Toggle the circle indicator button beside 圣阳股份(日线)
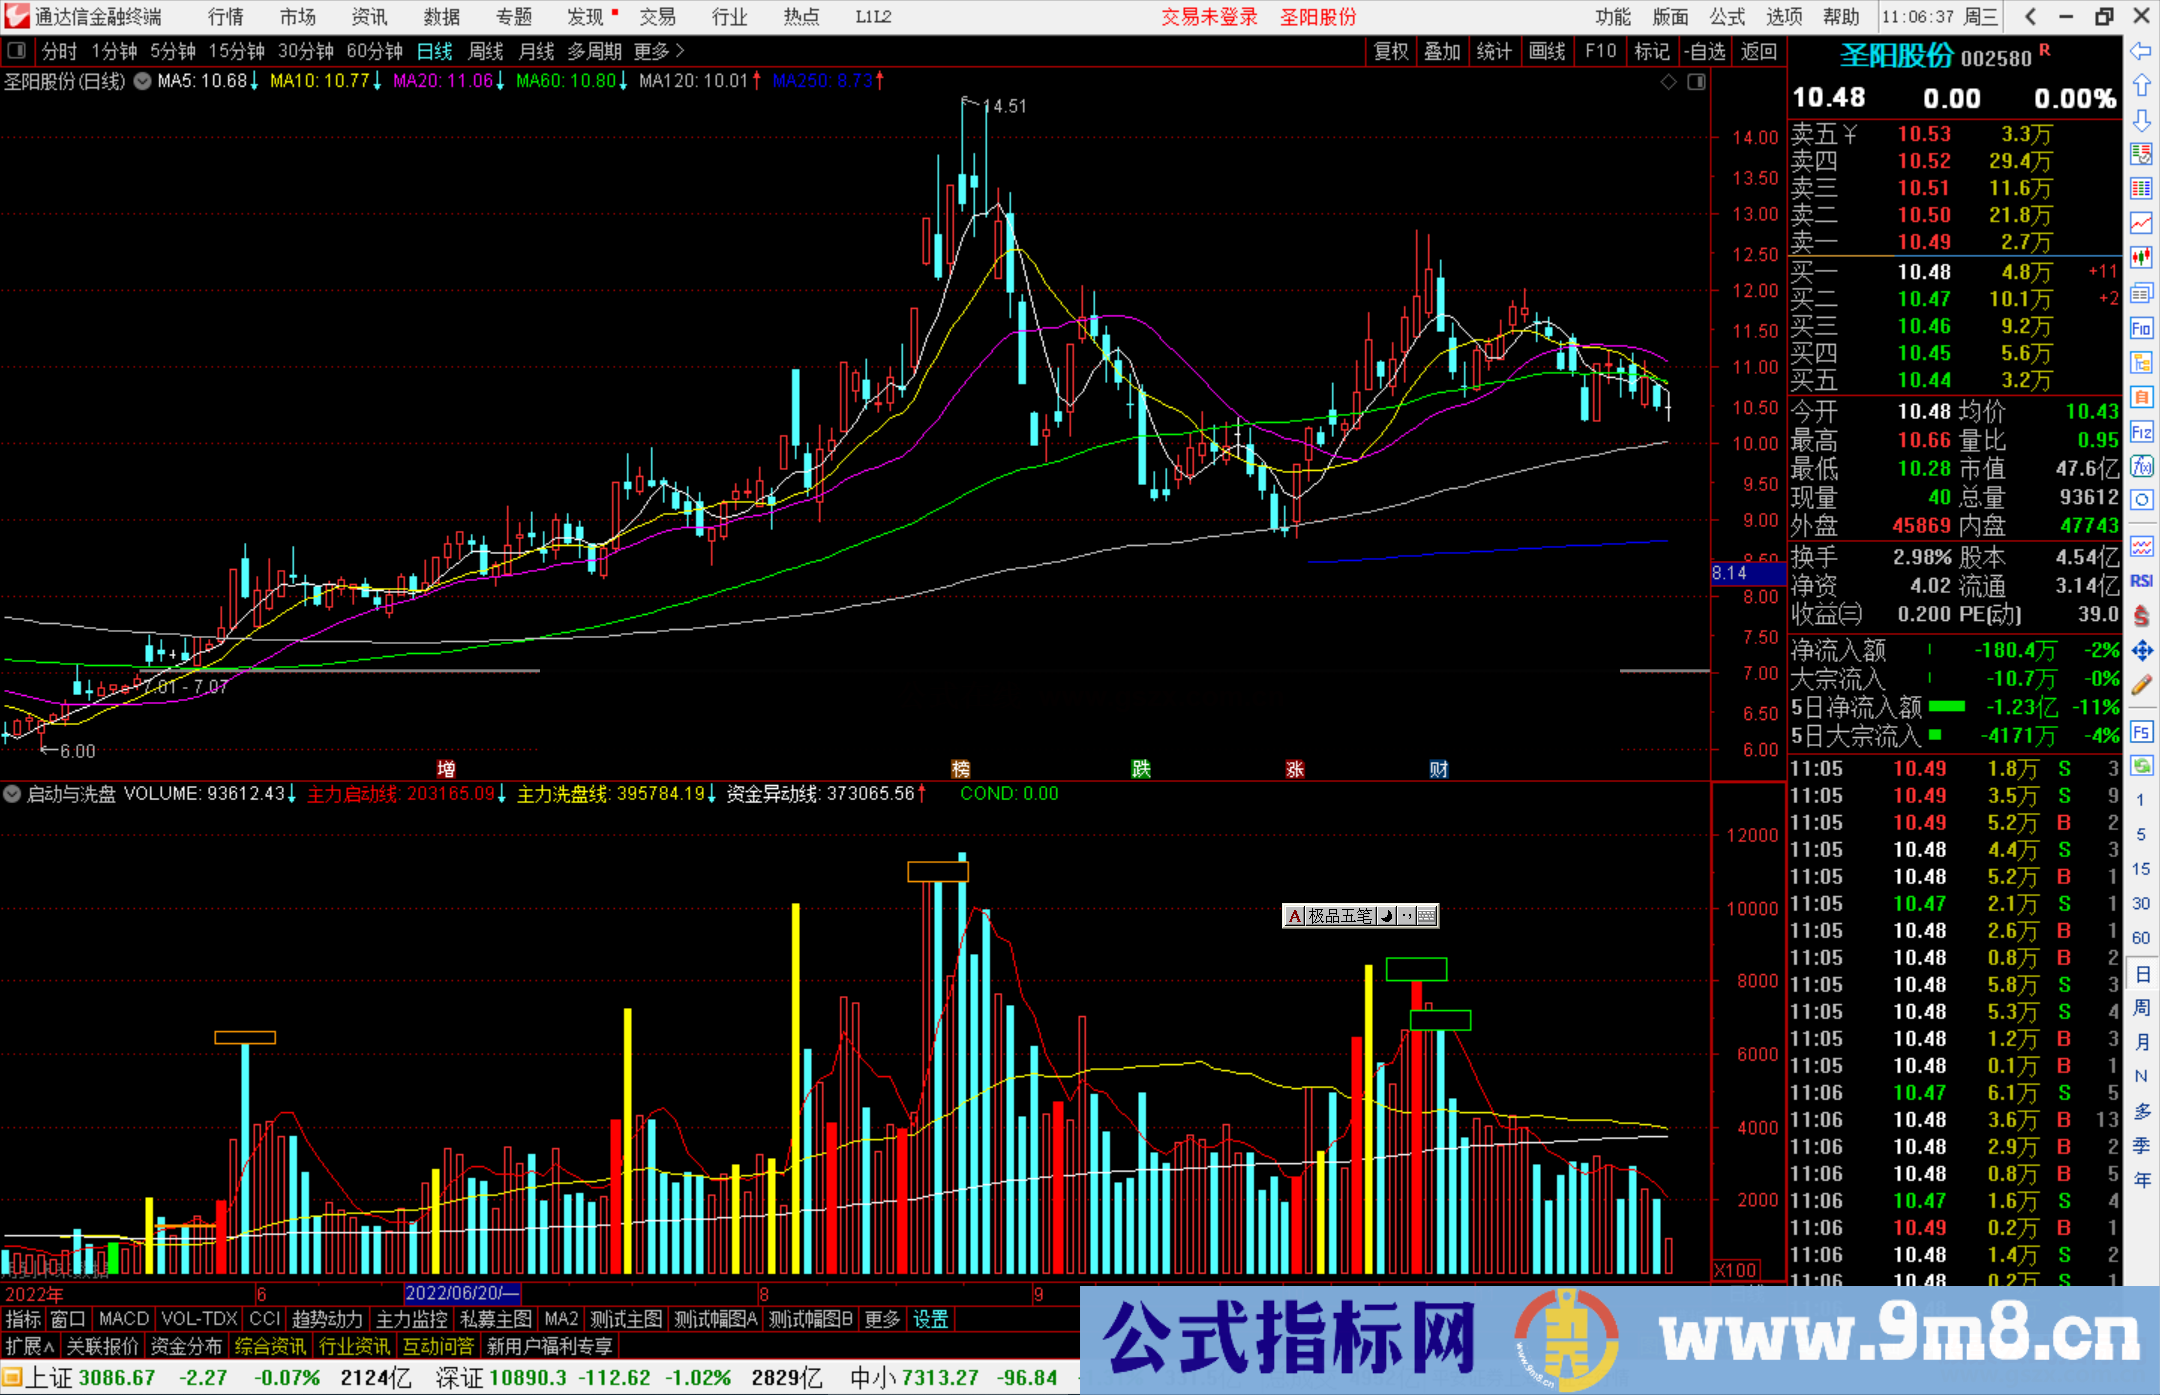This screenshot has height=1395, width=2160. tap(141, 82)
